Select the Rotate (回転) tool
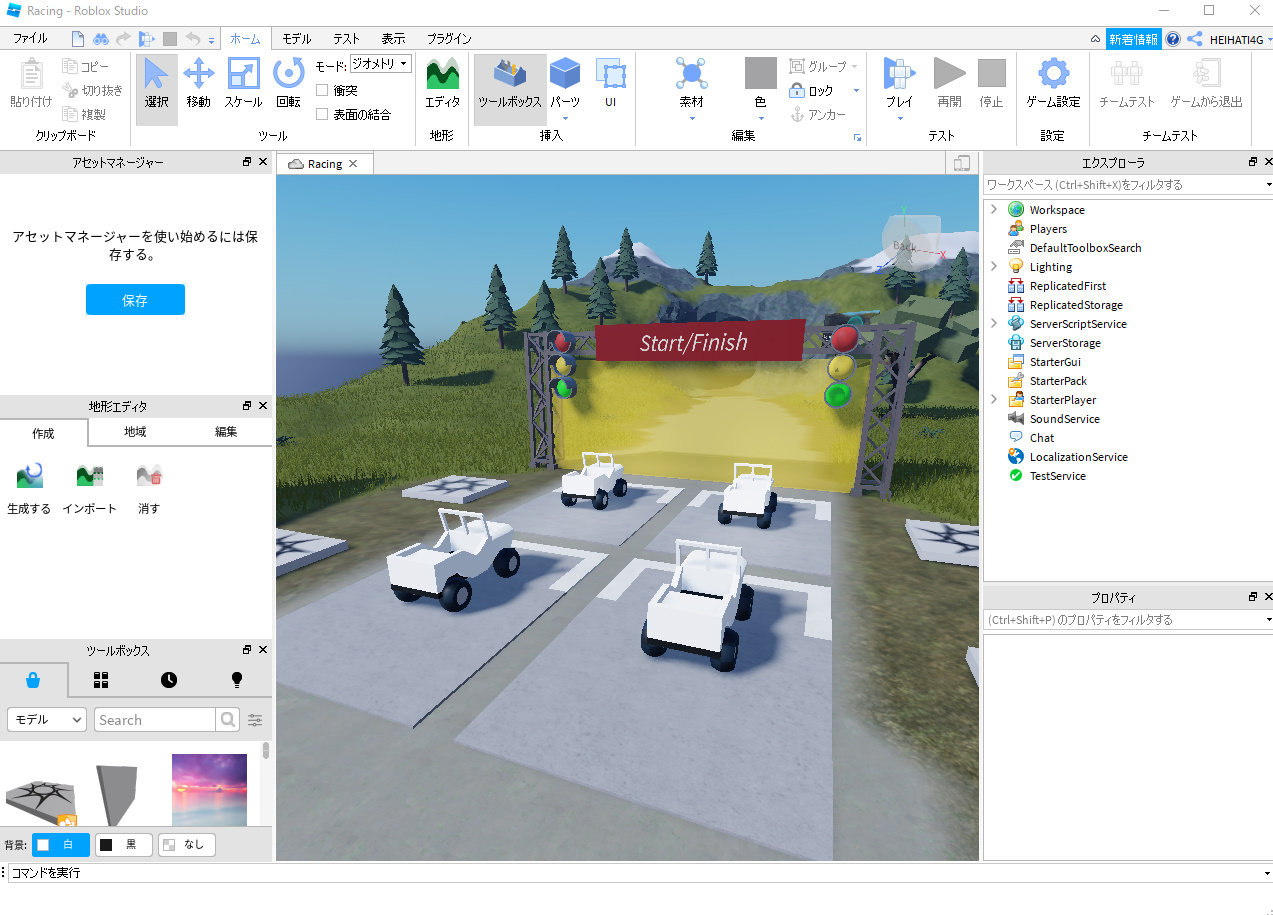1273x915 pixels. [288, 82]
